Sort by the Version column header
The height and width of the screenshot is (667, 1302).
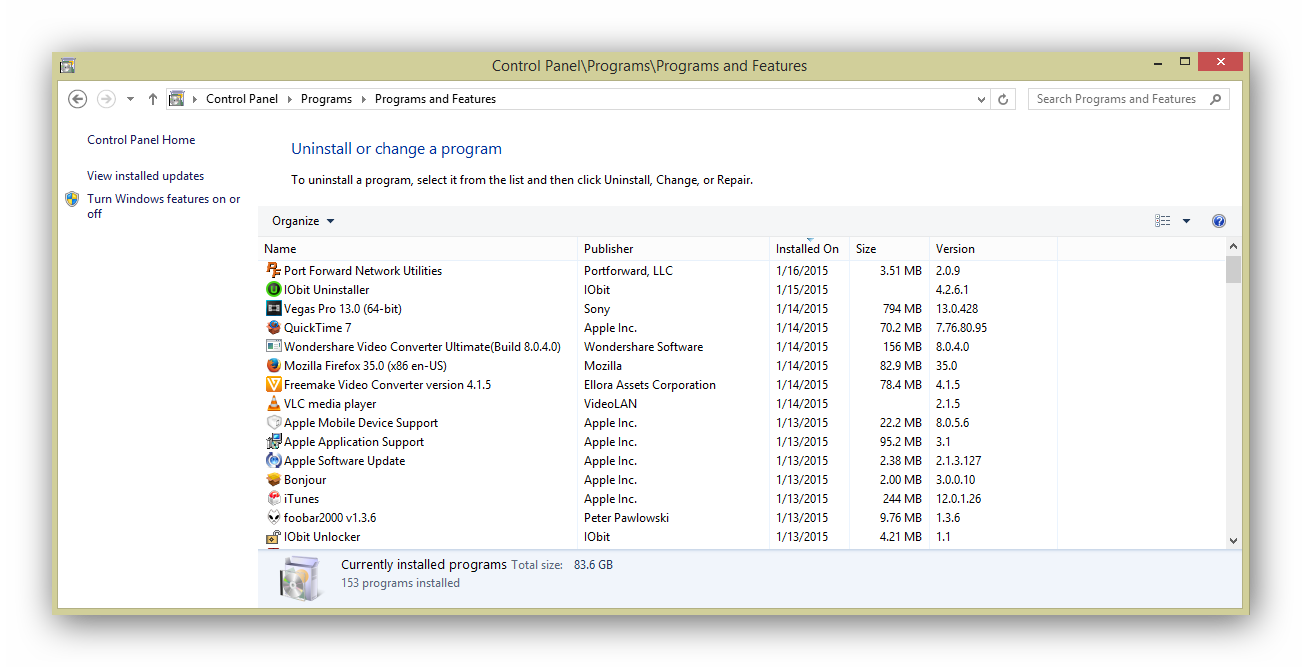click(993, 249)
